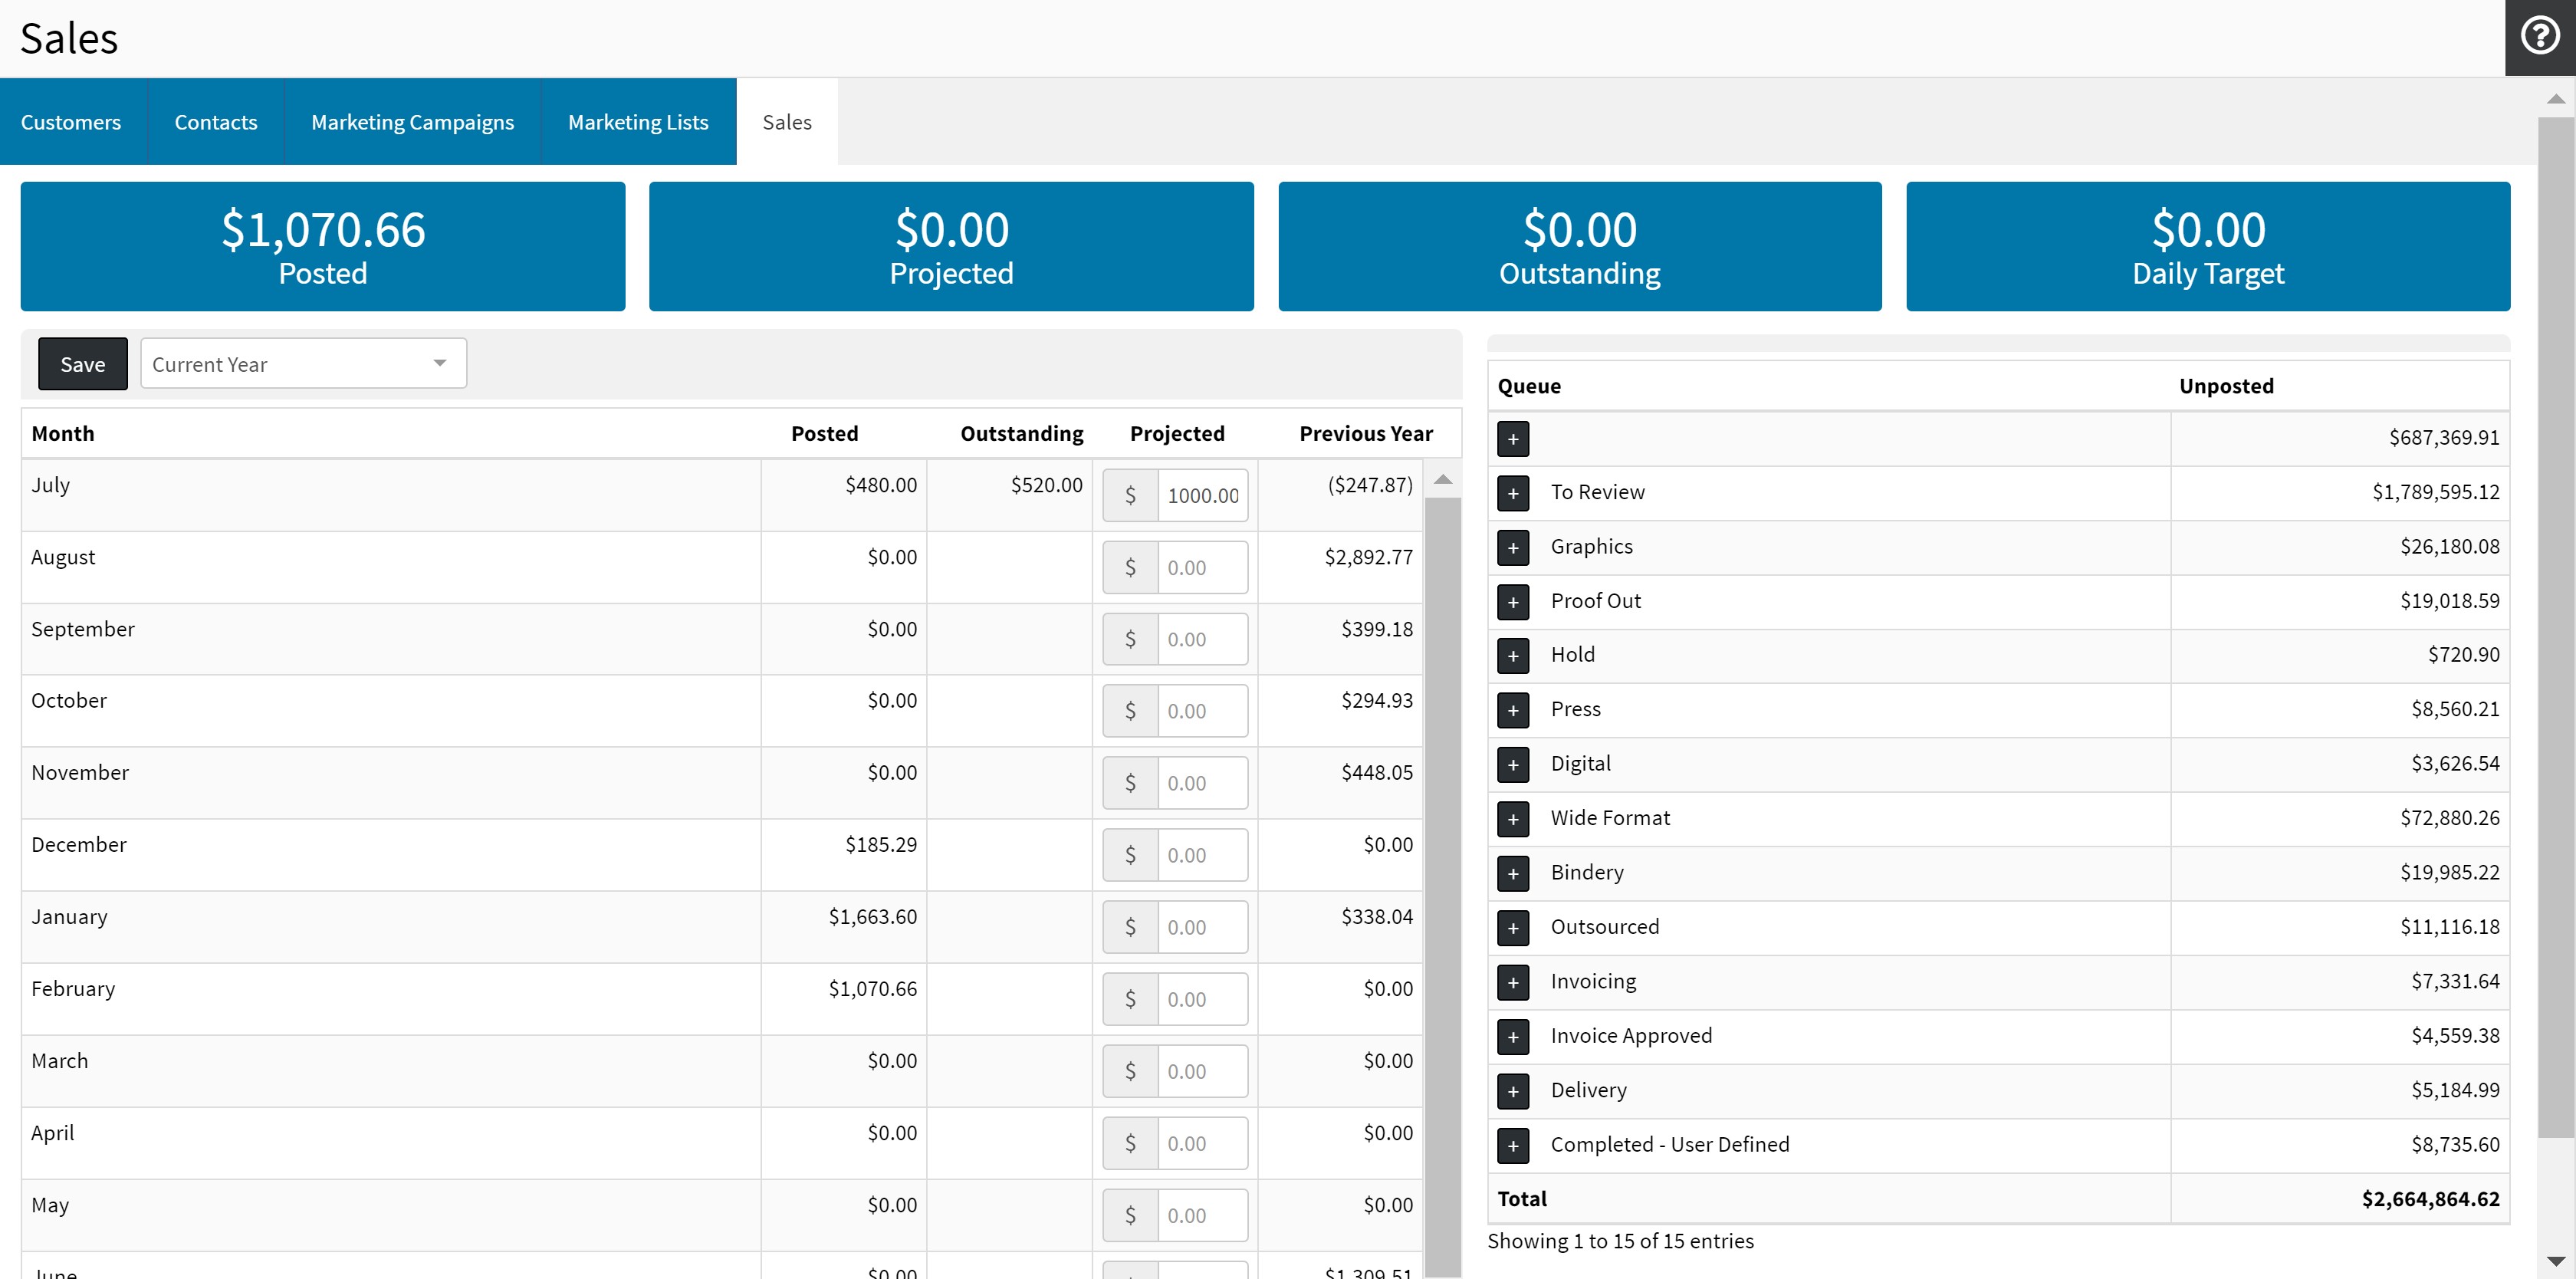The height and width of the screenshot is (1279, 2576).
Task: Expand the Press queue plus icon
Action: pyautogui.click(x=1513, y=710)
